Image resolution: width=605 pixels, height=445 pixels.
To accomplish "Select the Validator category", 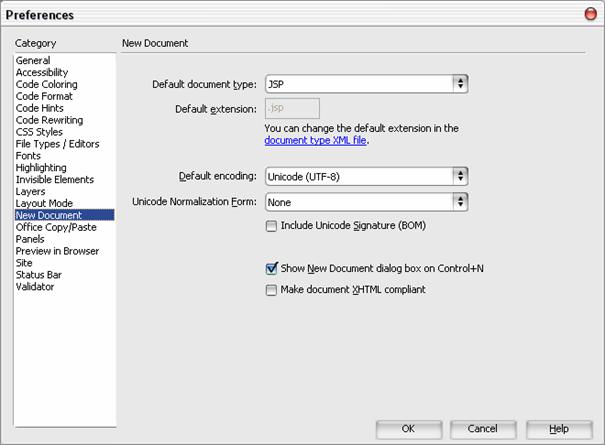I will click(x=35, y=287).
